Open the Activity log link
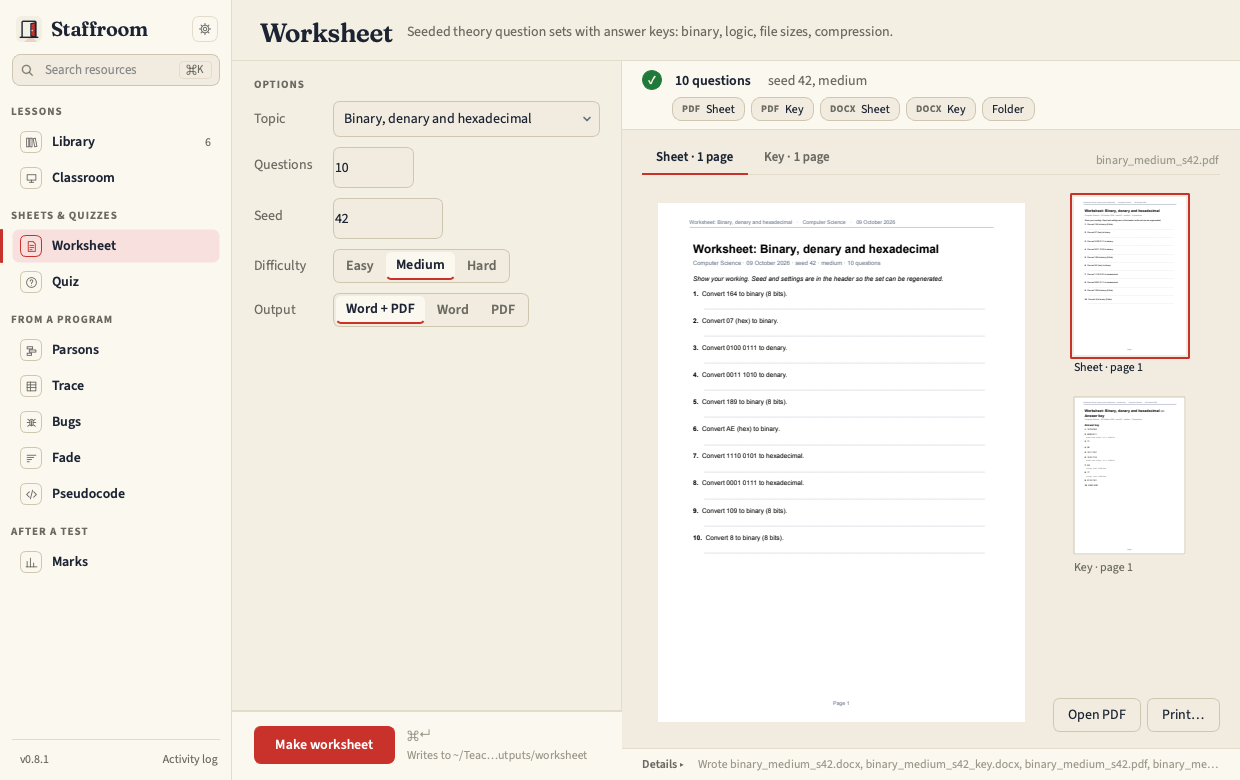This screenshot has width=1240, height=780. point(190,759)
